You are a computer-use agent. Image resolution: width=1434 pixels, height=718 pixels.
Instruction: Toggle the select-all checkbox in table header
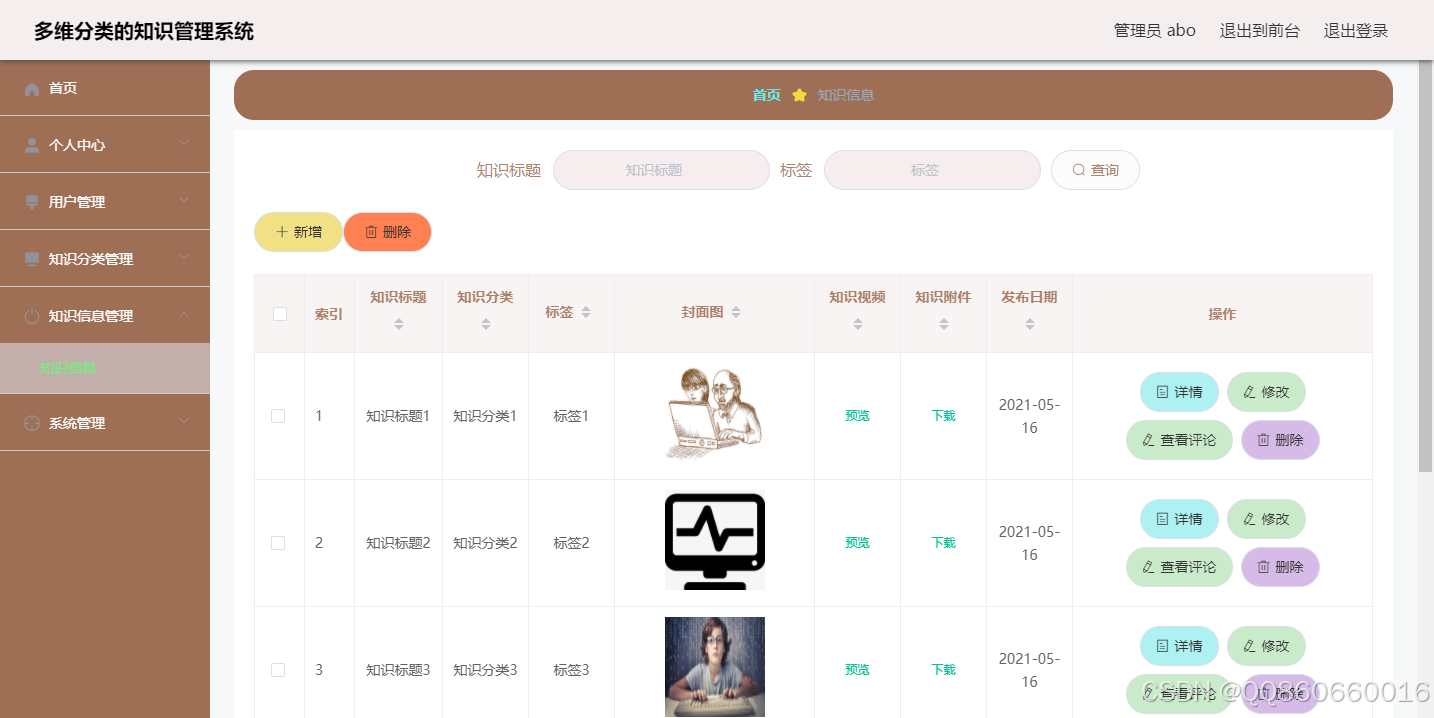[280, 314]
